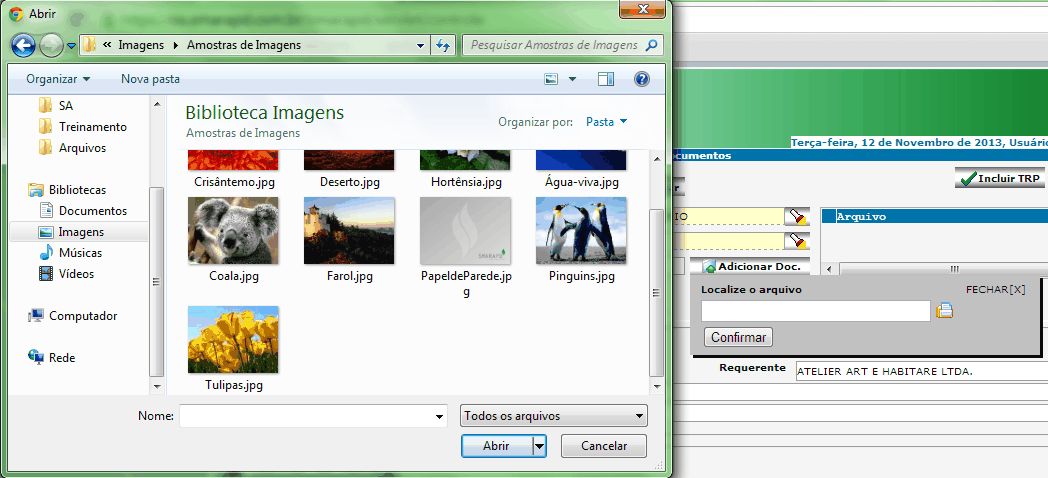Click the Abrir button
The image size is (1048, 478).
[x=496, y=446]
